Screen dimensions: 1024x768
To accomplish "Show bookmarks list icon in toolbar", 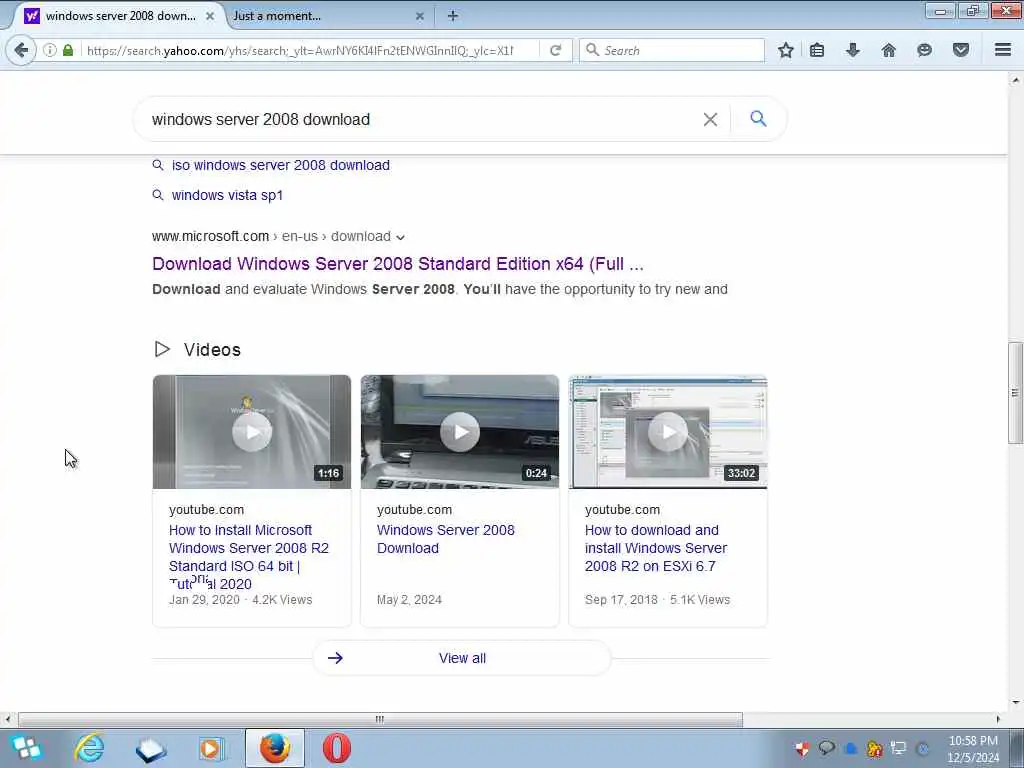I will 817,50.
